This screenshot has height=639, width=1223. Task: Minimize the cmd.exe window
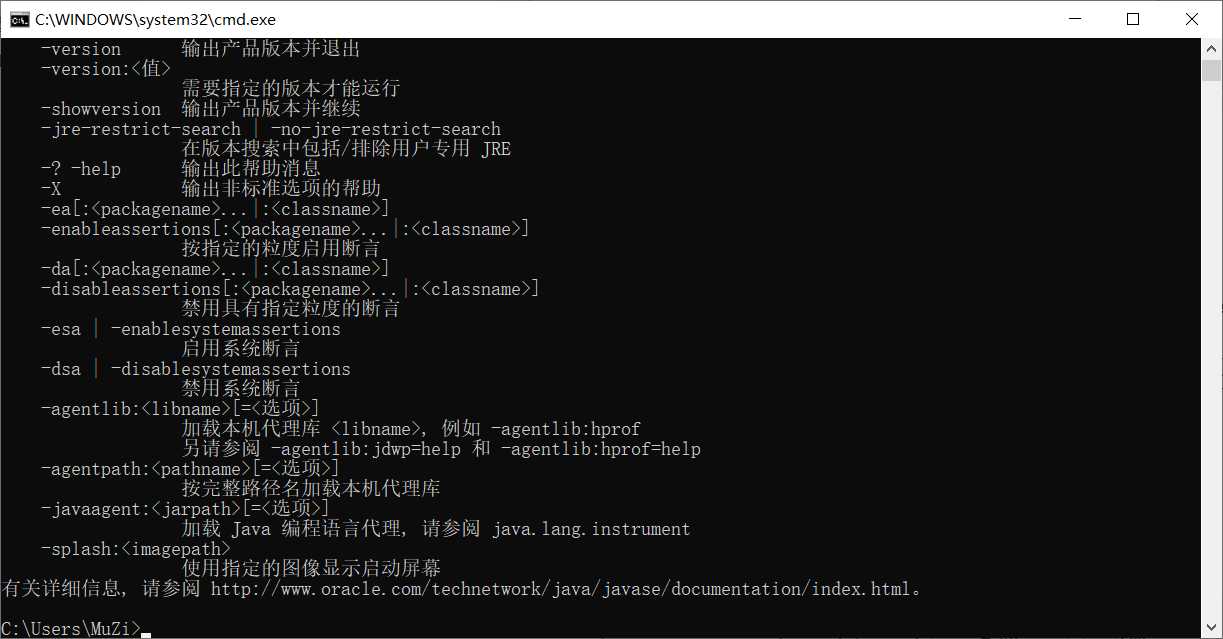tap(1074, 19)
